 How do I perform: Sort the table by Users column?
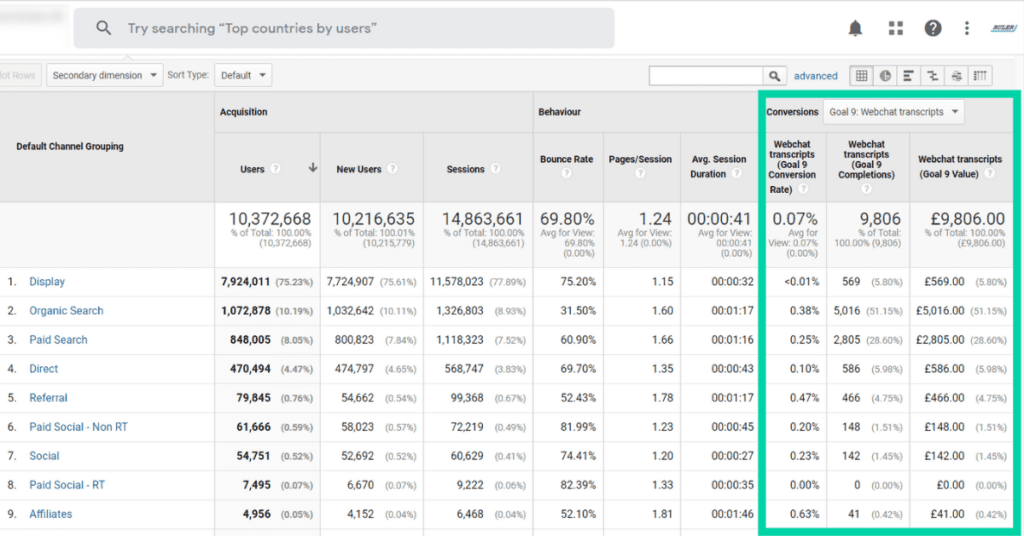click(253, 169)
